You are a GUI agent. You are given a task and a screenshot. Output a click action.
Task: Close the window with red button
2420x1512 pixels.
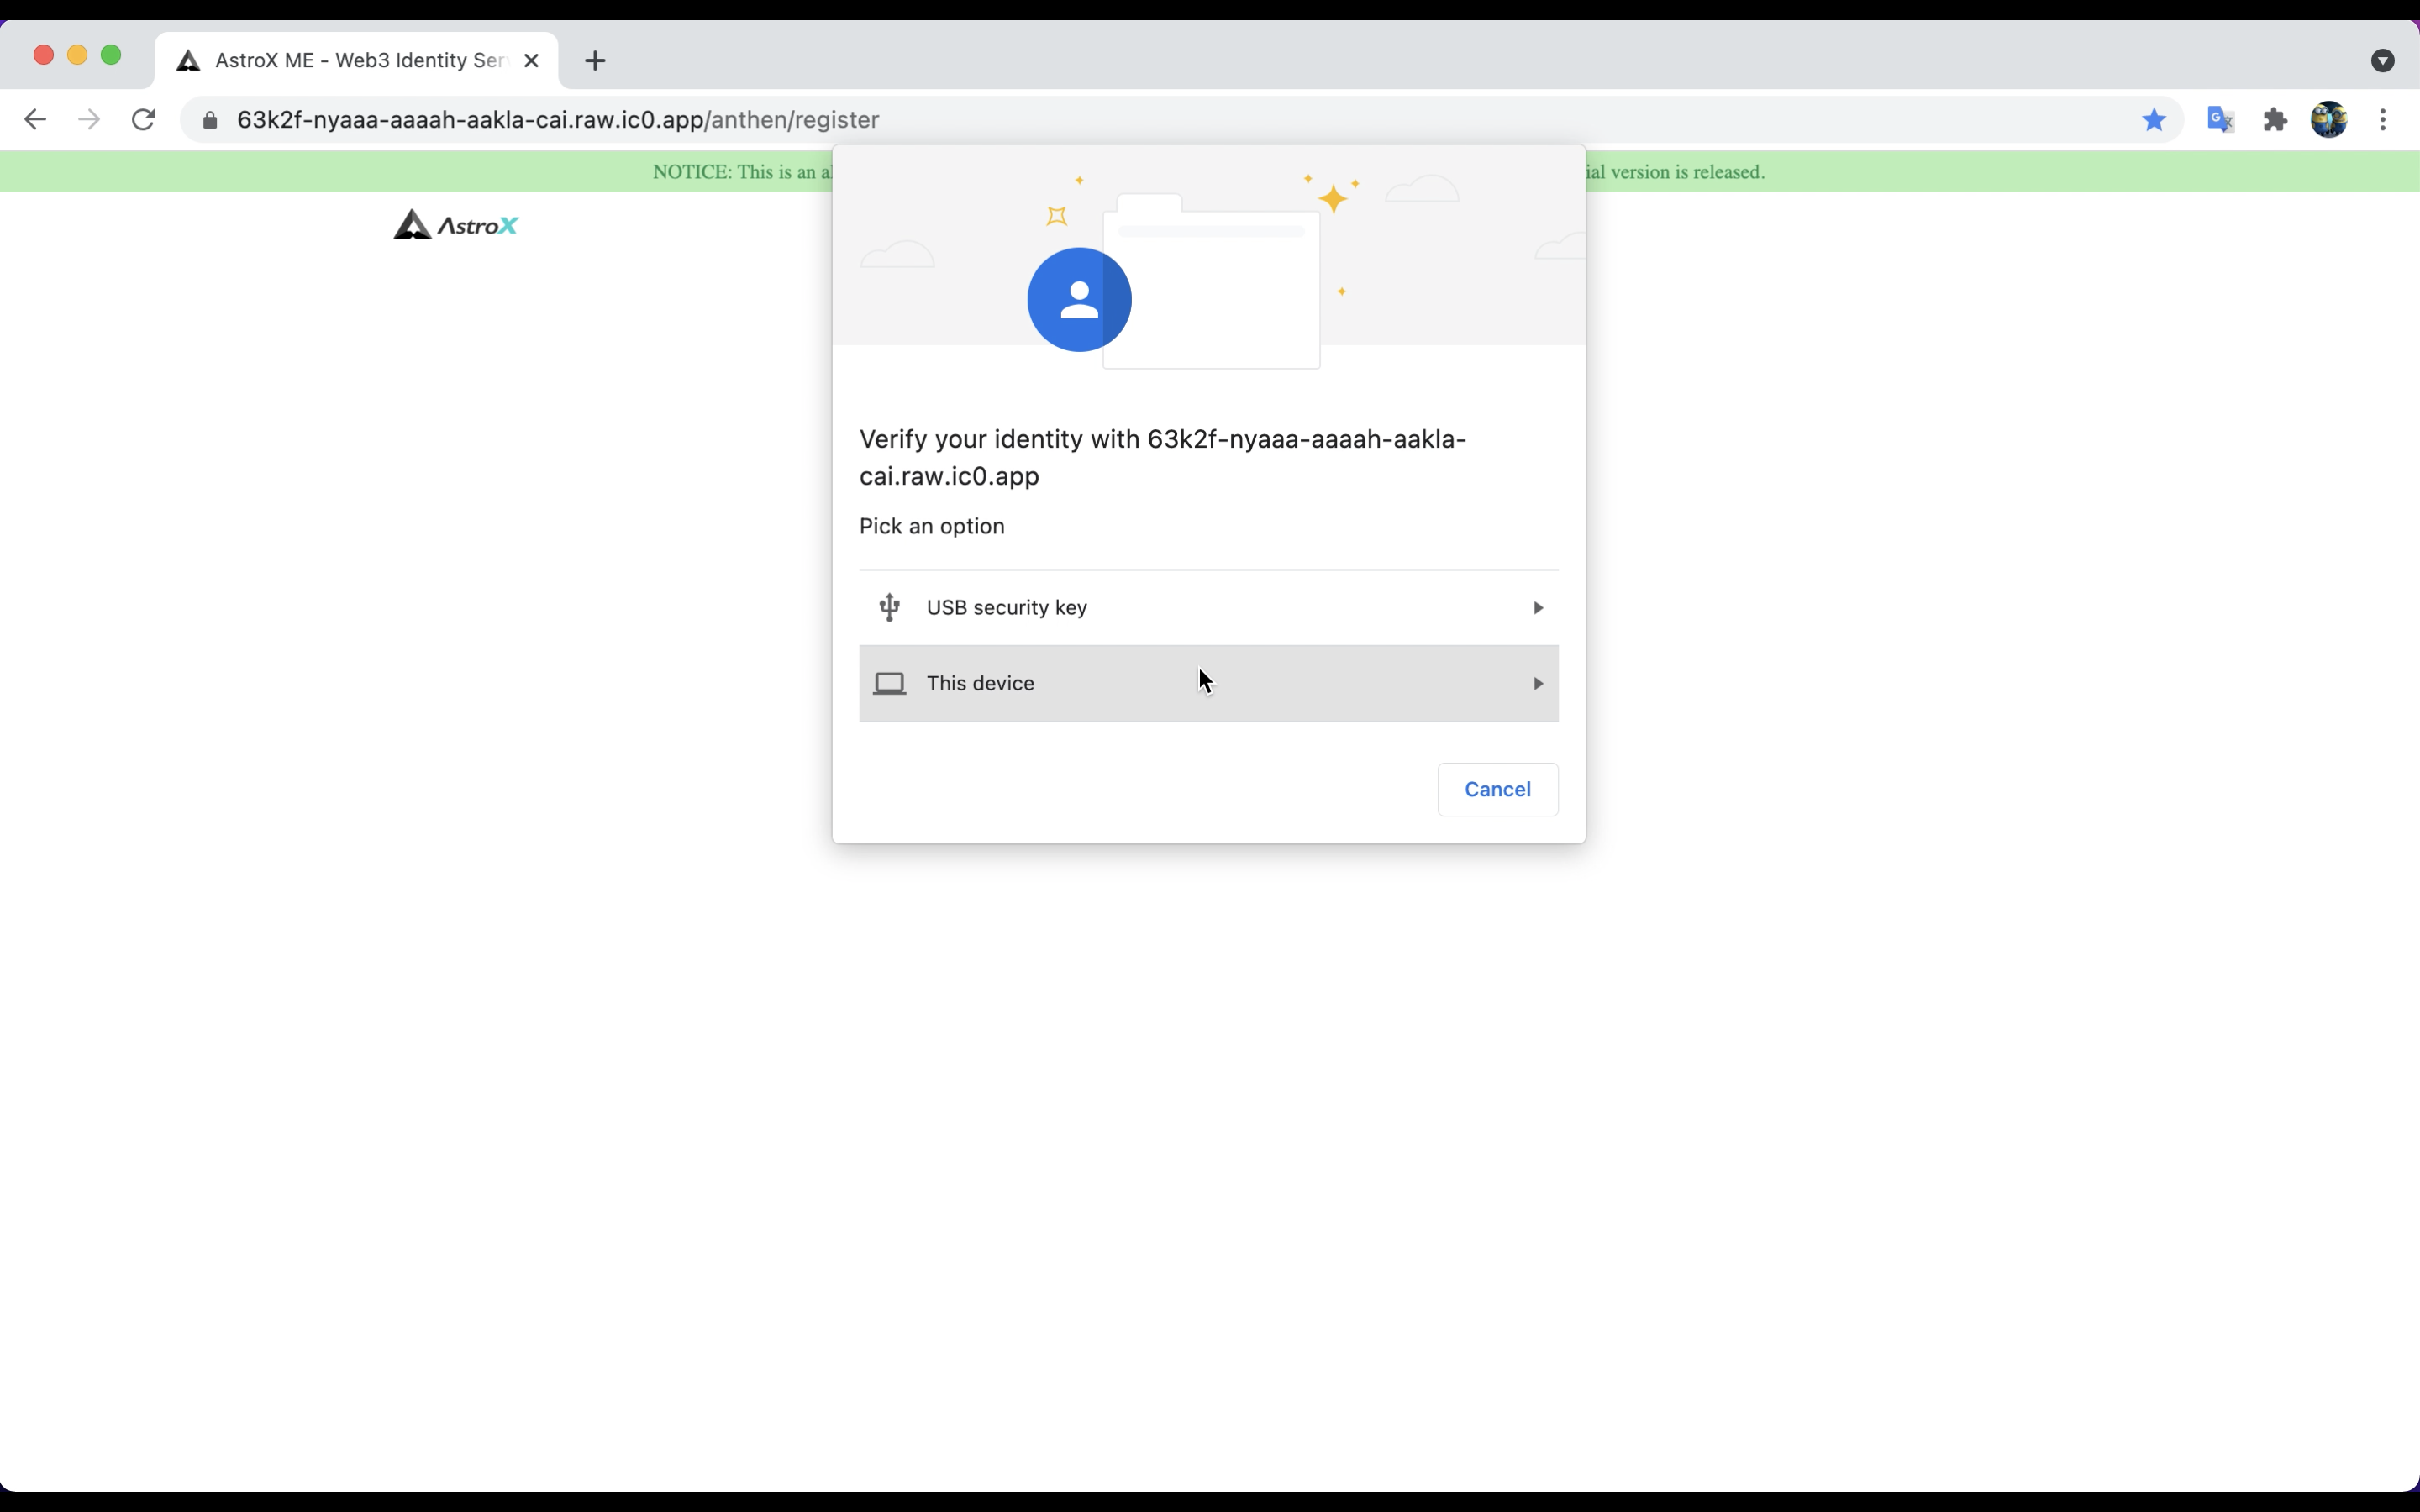tap(43, 56)
